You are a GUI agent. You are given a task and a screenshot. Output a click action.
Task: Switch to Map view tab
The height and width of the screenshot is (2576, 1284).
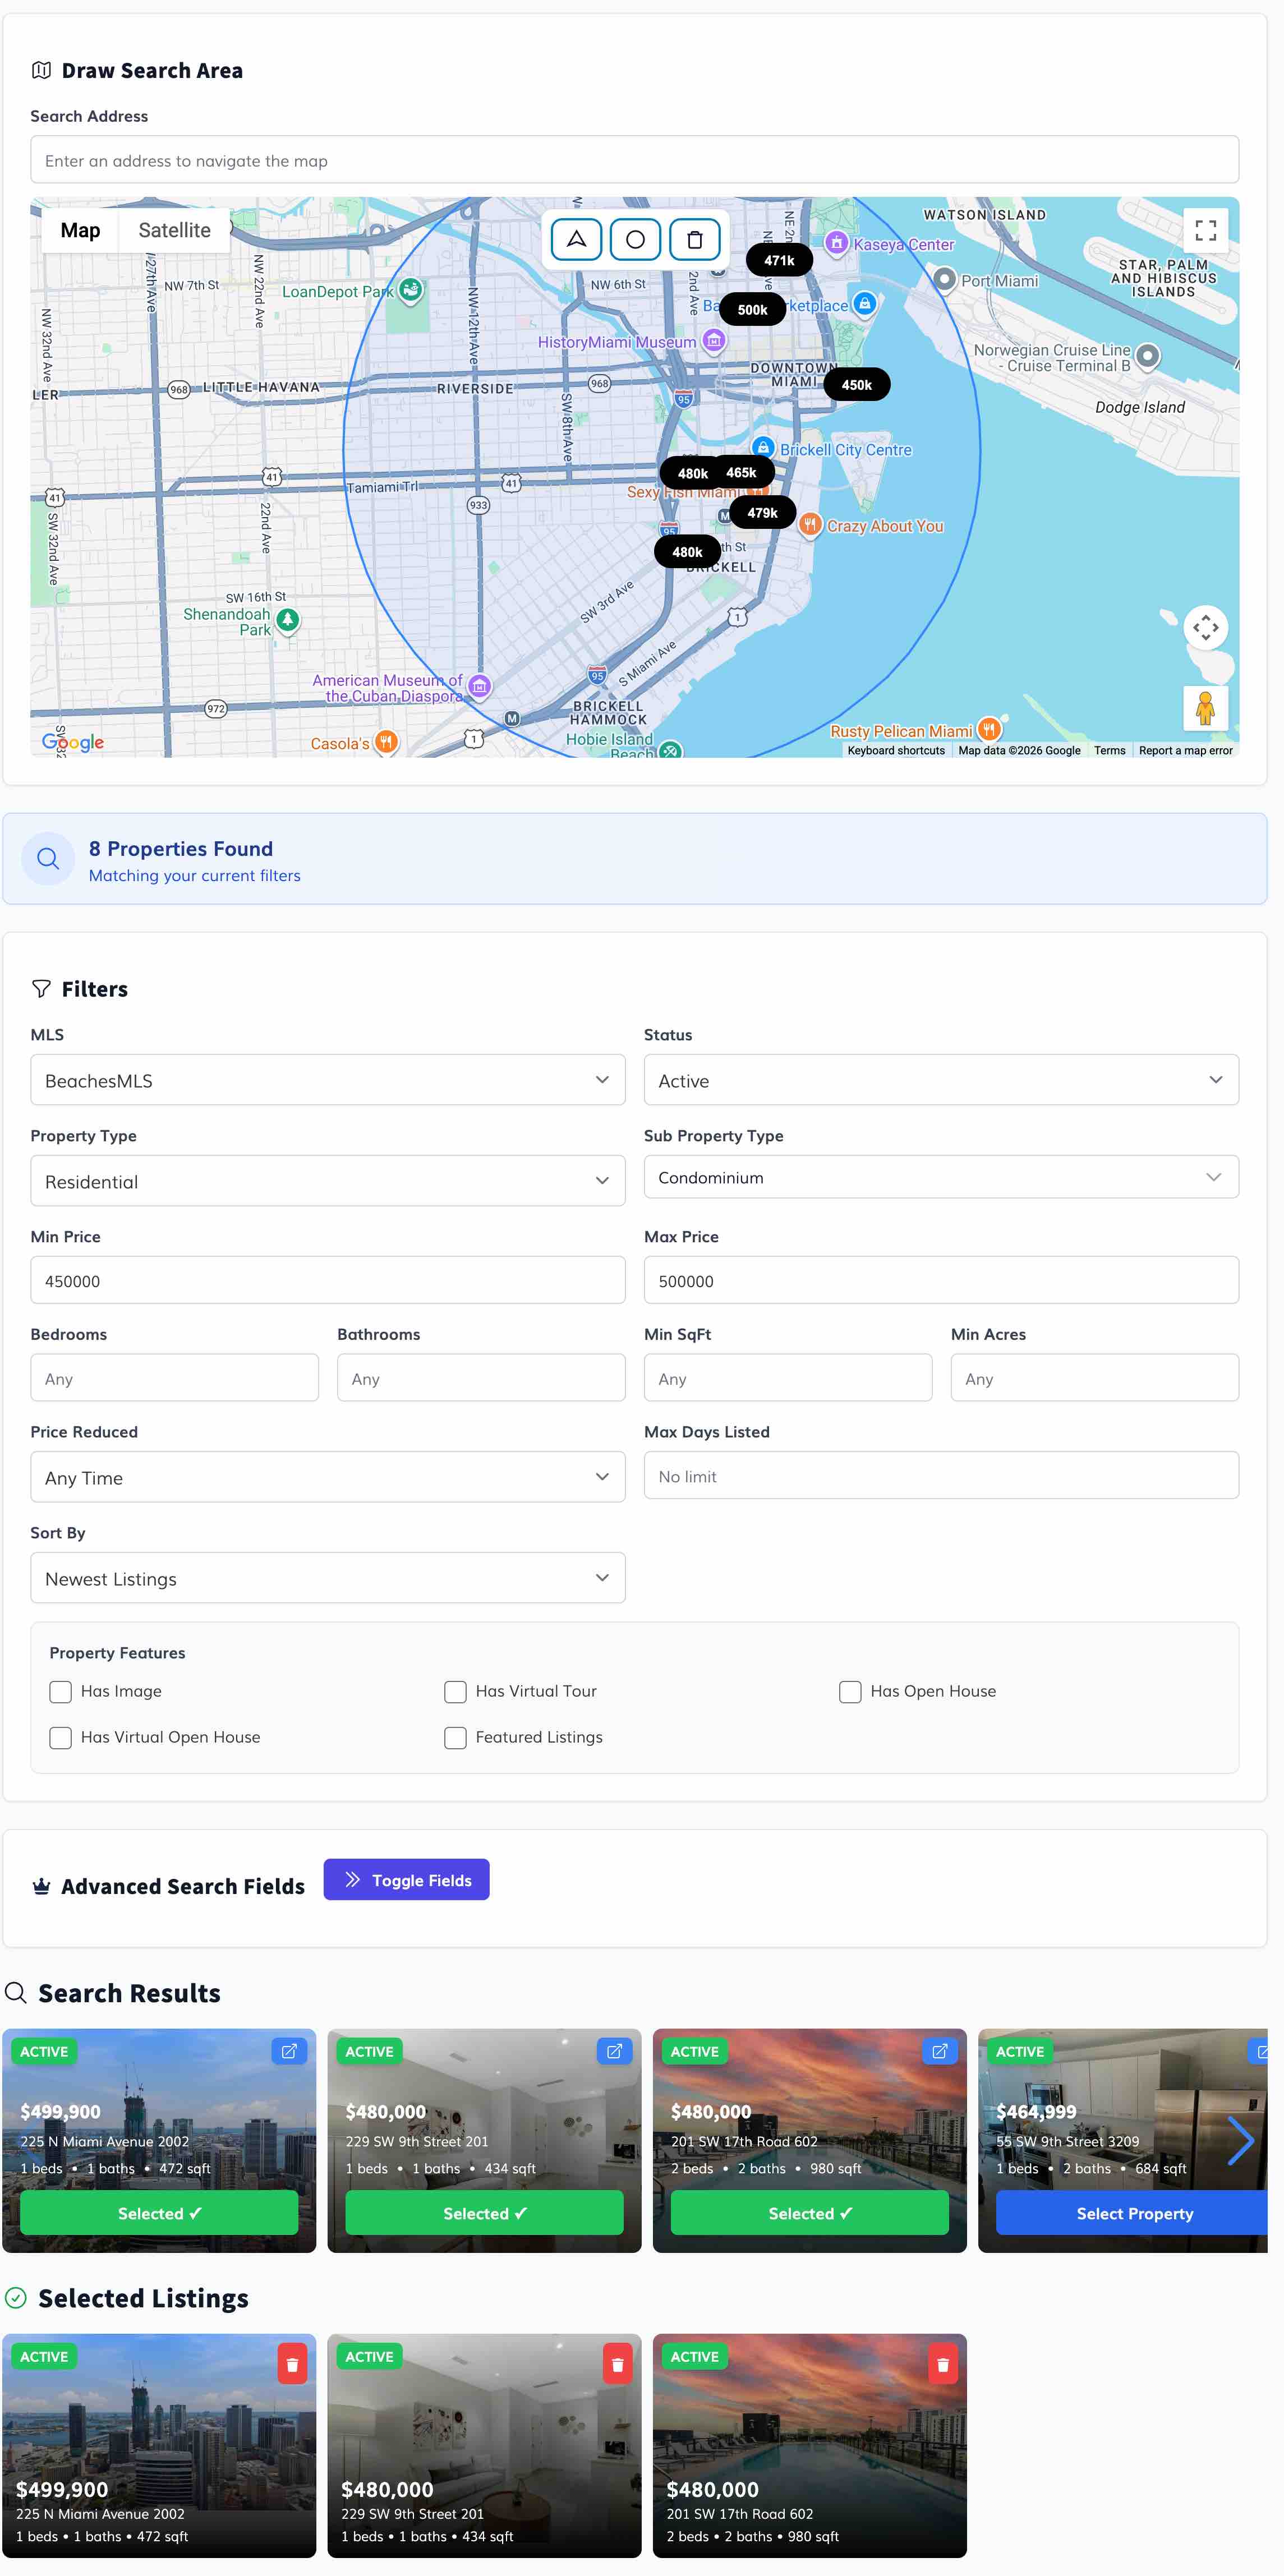click(80, 230)
